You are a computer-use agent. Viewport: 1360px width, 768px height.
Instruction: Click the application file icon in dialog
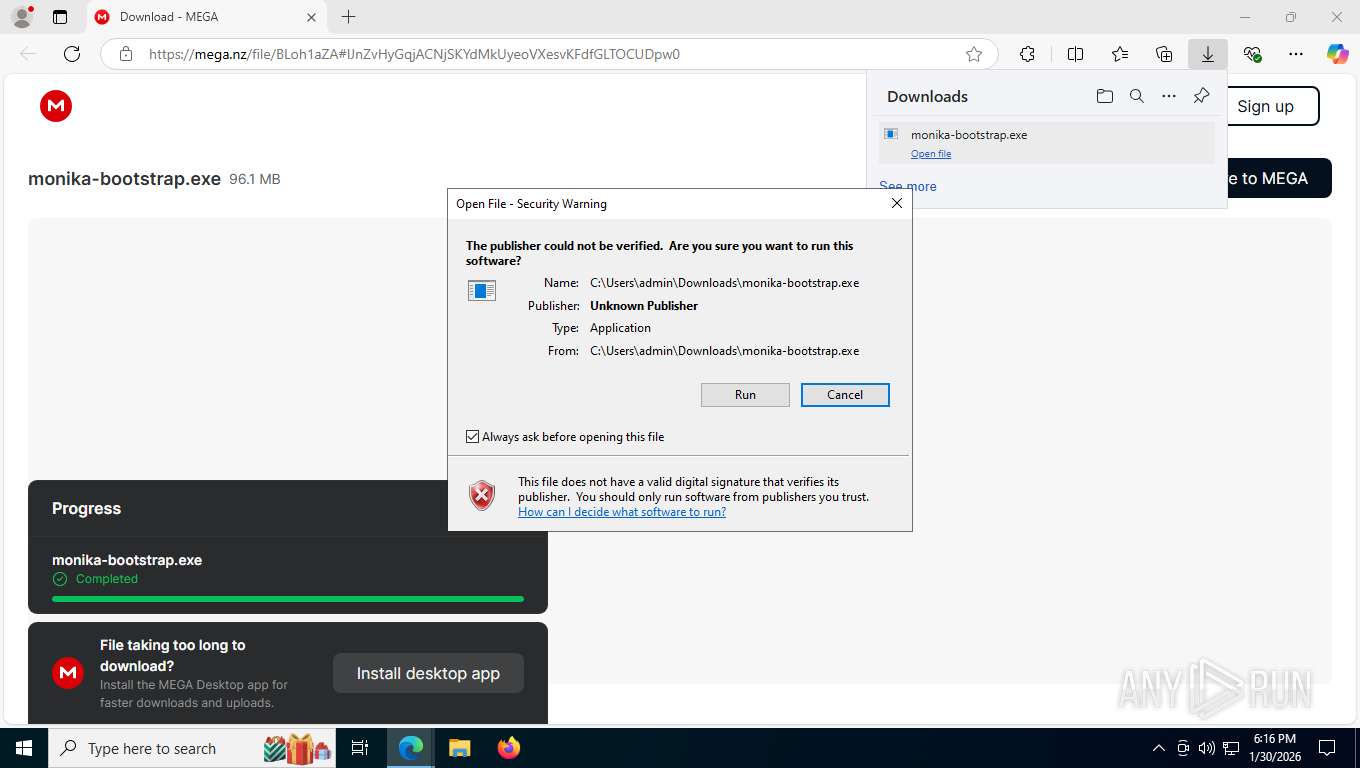[x=482, y=291]
